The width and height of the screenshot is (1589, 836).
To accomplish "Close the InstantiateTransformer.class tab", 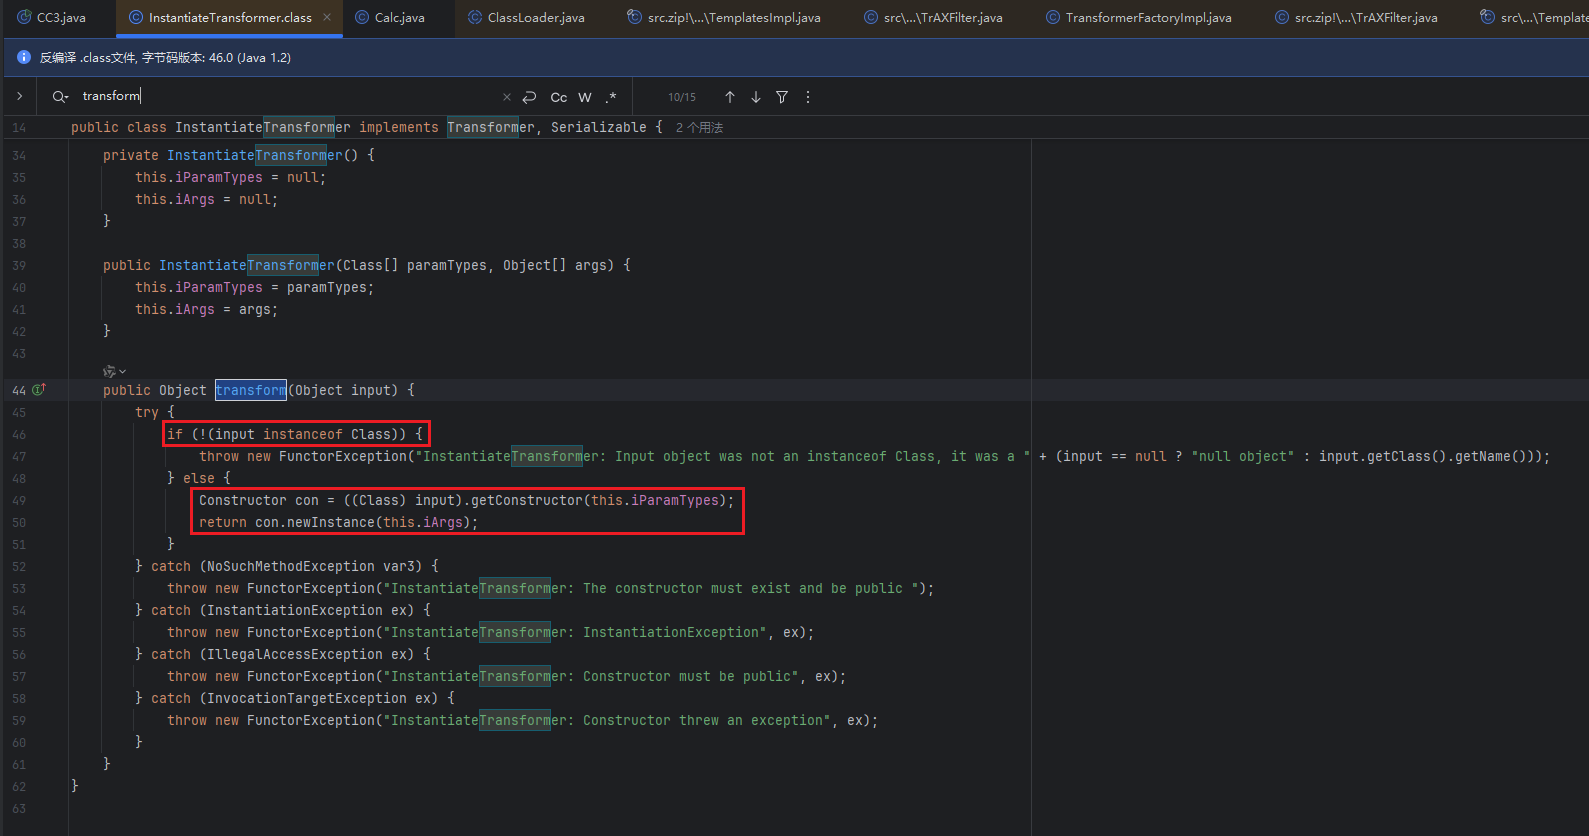I will 327,18.
